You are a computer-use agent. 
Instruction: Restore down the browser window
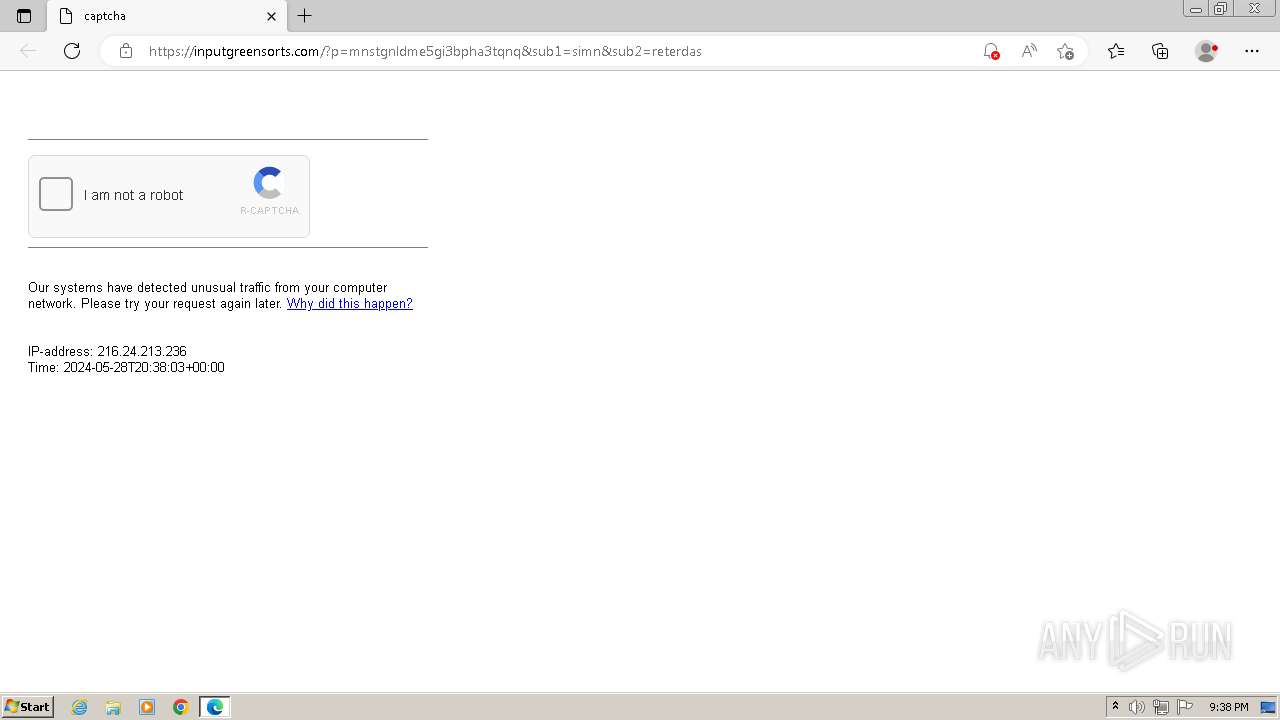1221,8
